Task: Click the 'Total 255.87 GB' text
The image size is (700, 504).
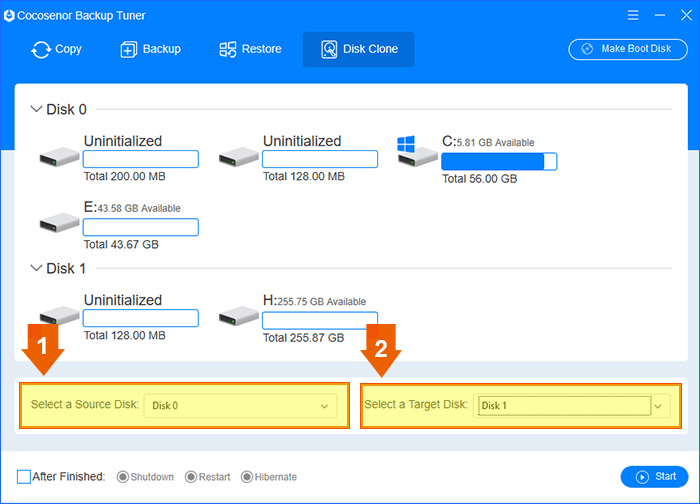Action: (303, 338)
